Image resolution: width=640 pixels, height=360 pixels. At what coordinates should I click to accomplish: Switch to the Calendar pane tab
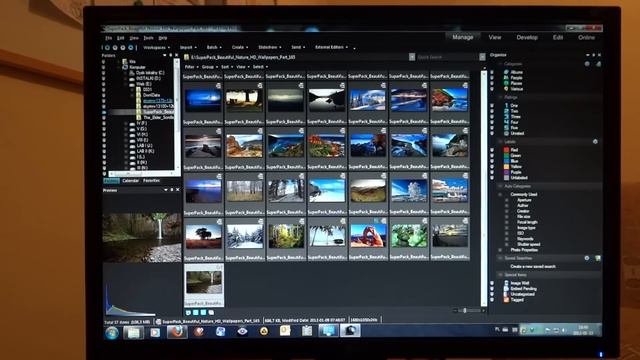tap(130, 180)
